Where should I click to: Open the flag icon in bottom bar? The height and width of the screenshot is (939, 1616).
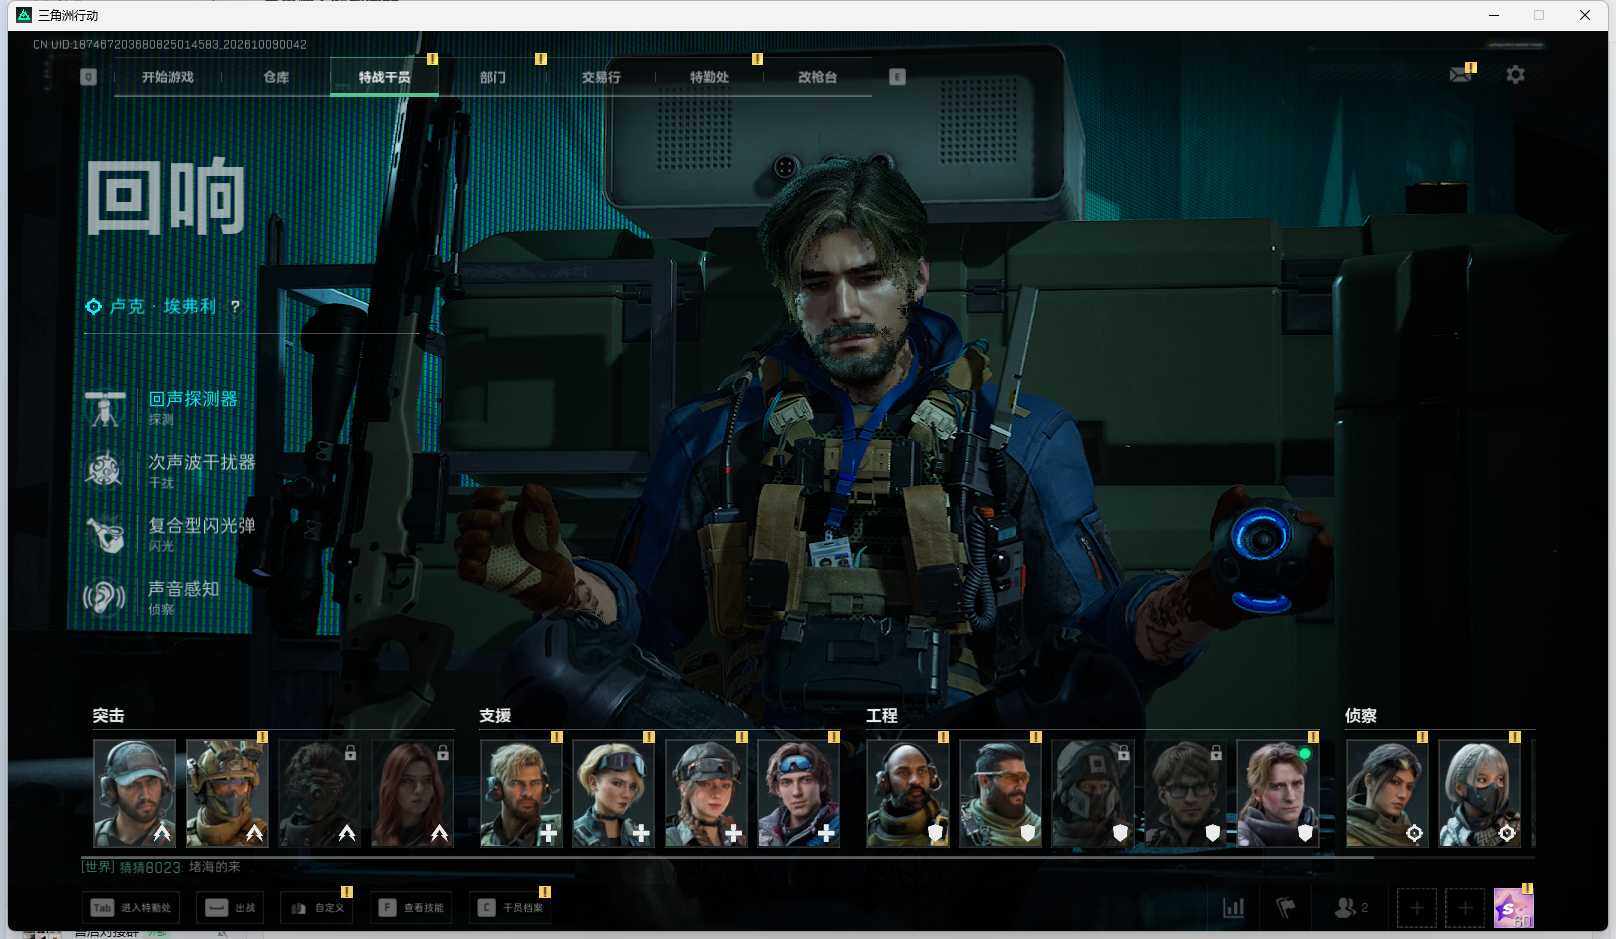coord(1286,907)
